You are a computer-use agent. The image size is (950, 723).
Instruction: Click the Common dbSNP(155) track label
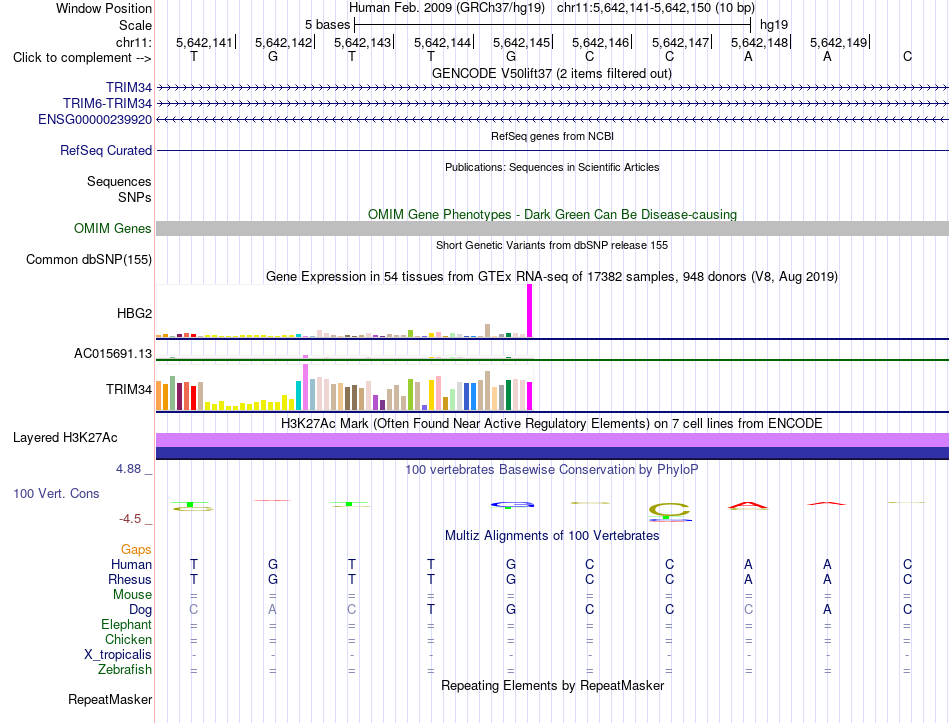coord(88,259)
